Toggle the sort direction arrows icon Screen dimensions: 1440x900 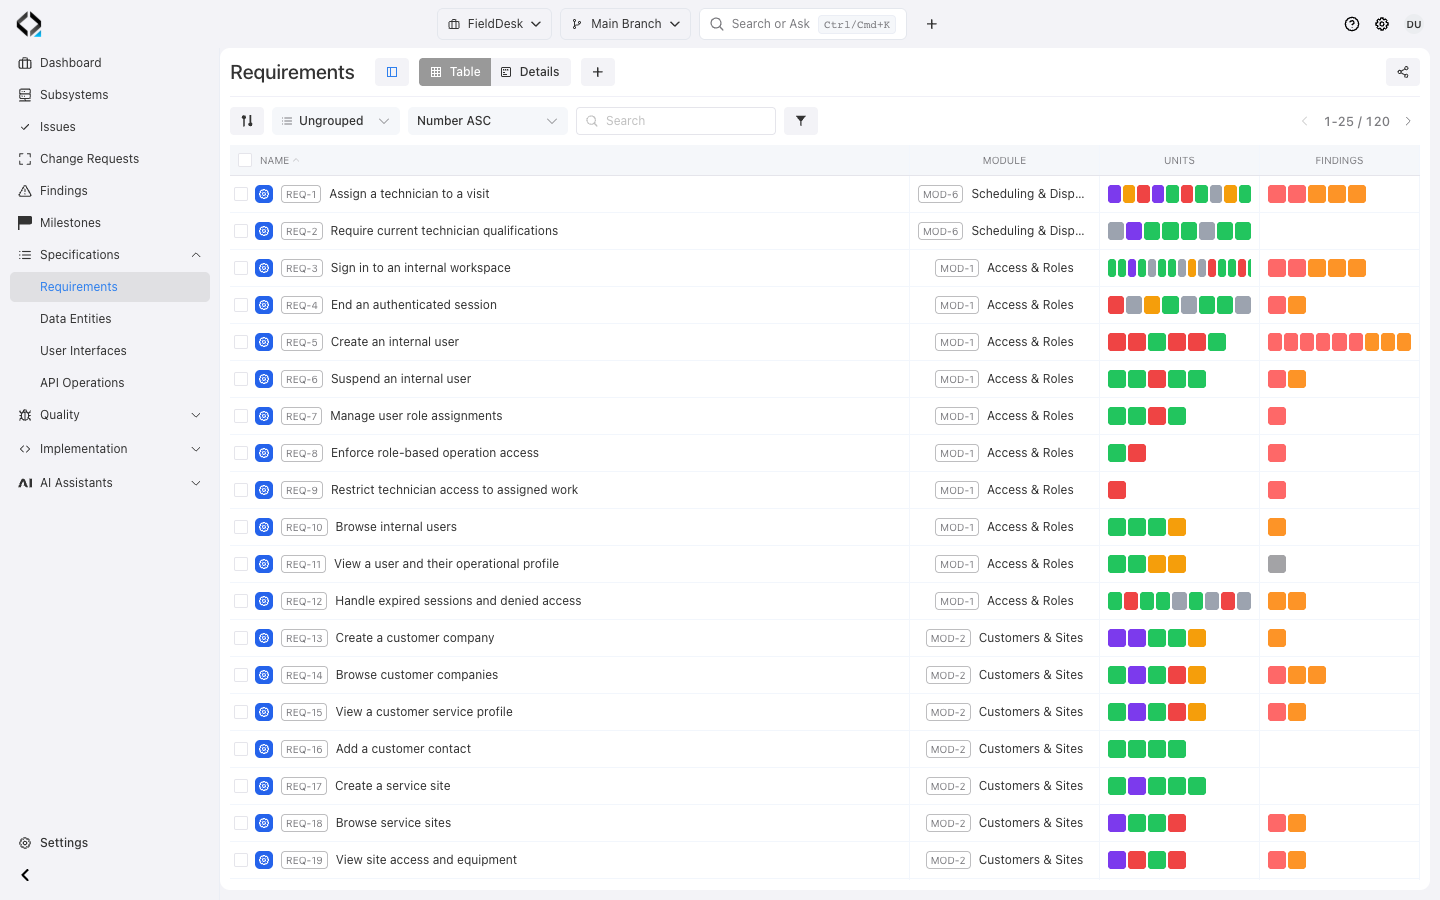point(247,121)
